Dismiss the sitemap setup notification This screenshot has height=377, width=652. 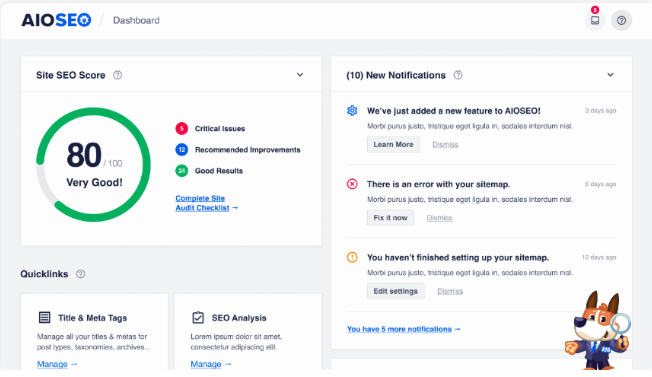tap(450, 291)
